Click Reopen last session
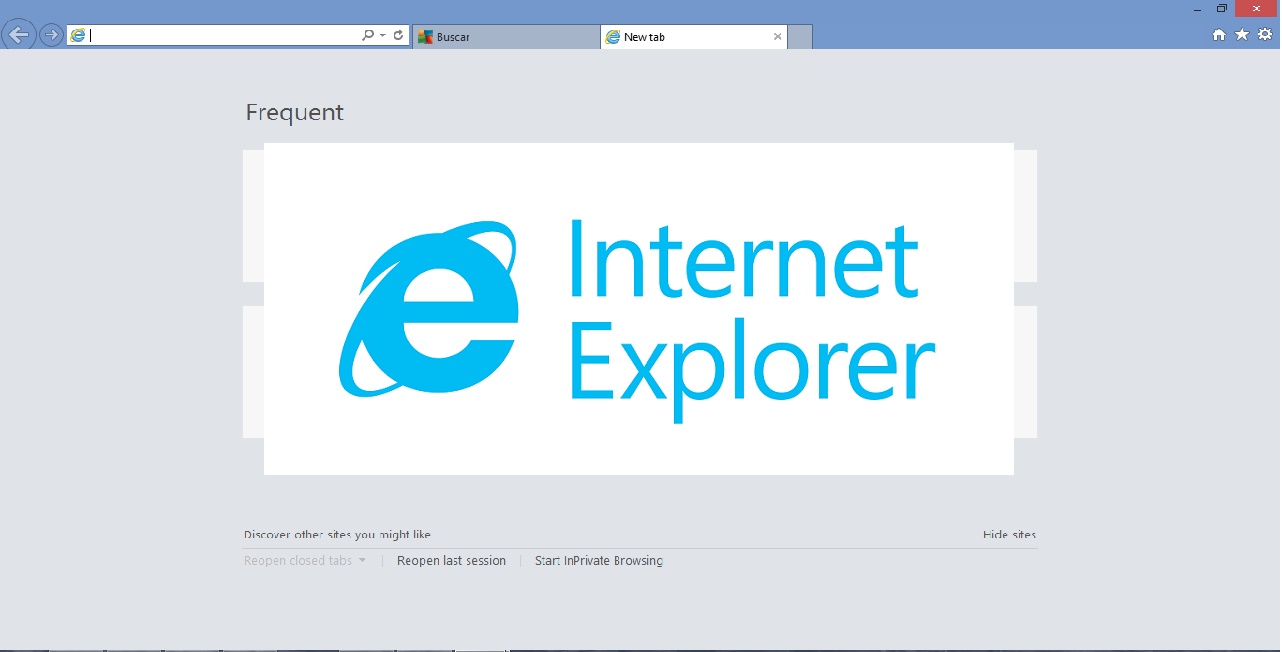Screen dimensions: 1282x652 [451, 561]
